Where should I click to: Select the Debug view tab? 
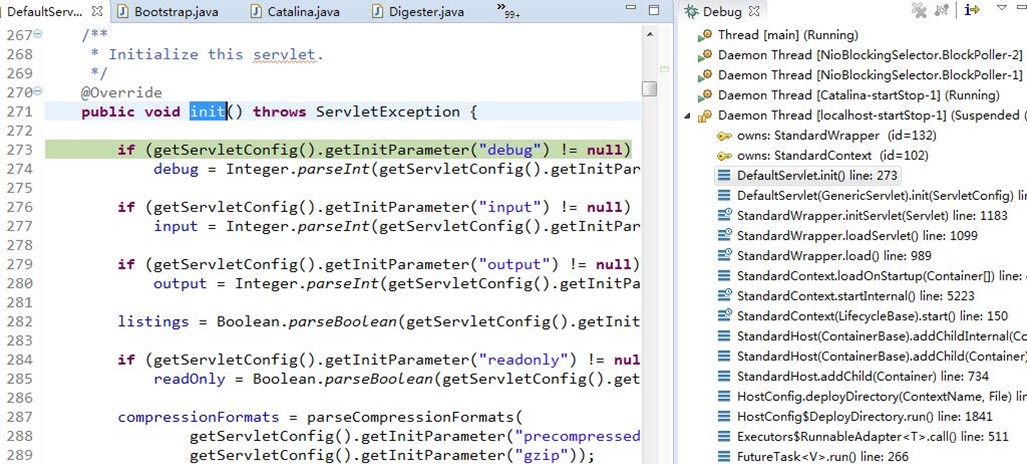(x=722, y=11)
